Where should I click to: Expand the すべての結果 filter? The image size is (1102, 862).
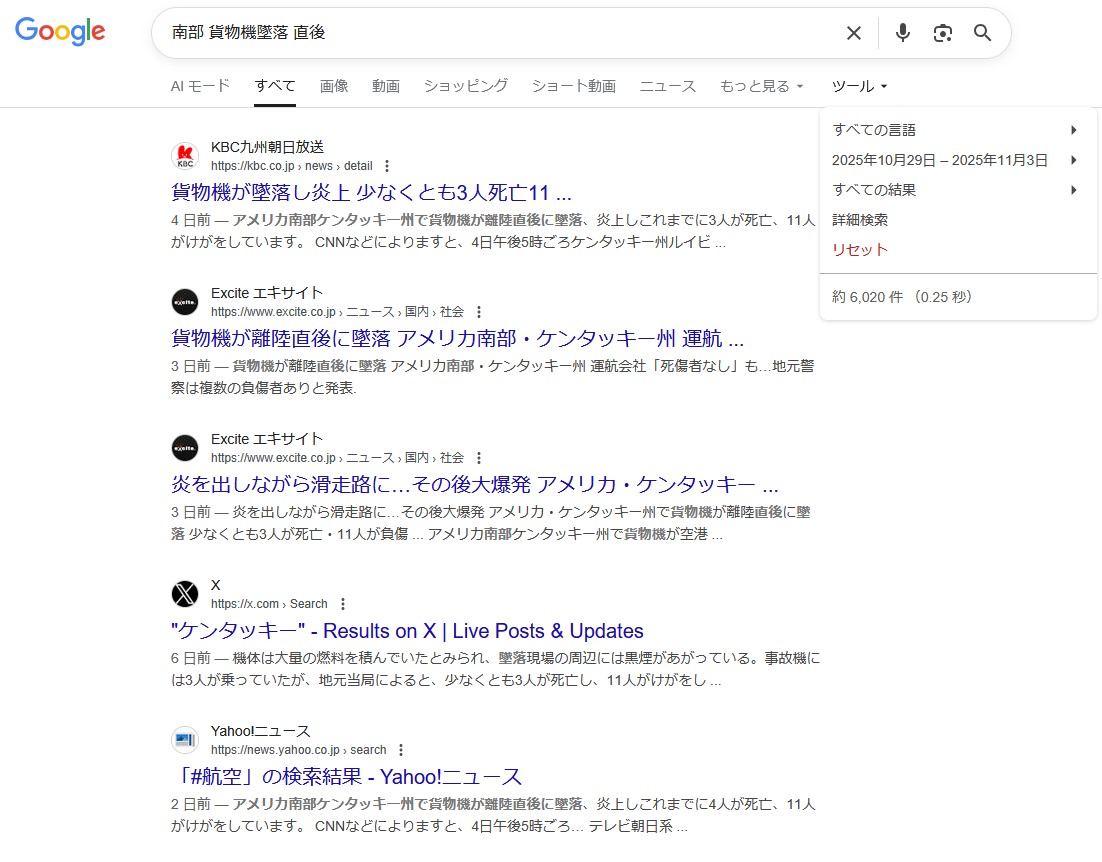pyautogui.click(x=955, y=190)
